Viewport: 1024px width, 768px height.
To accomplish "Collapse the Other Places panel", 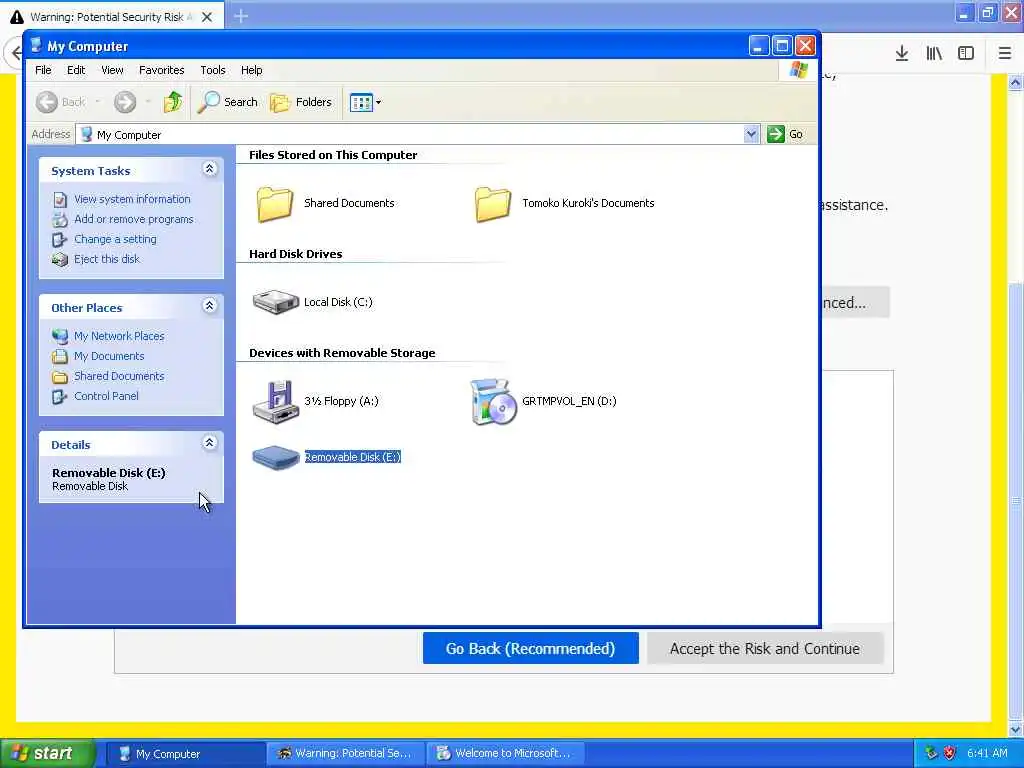I will coord(210,306).
